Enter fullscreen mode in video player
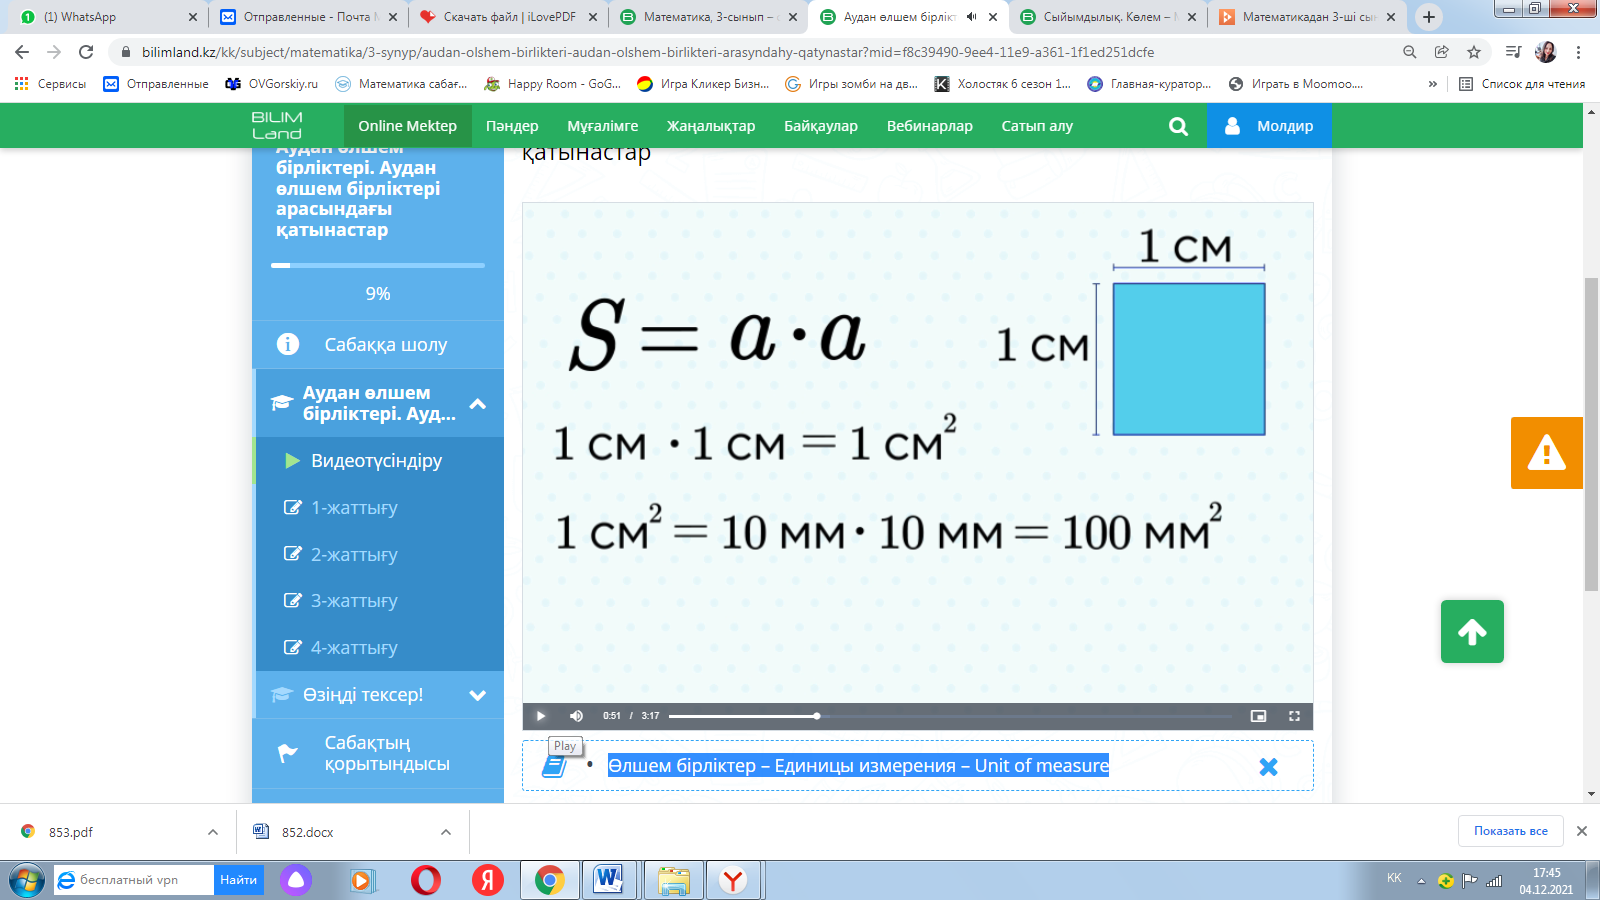The image size is (1600, 900). 1294,716
